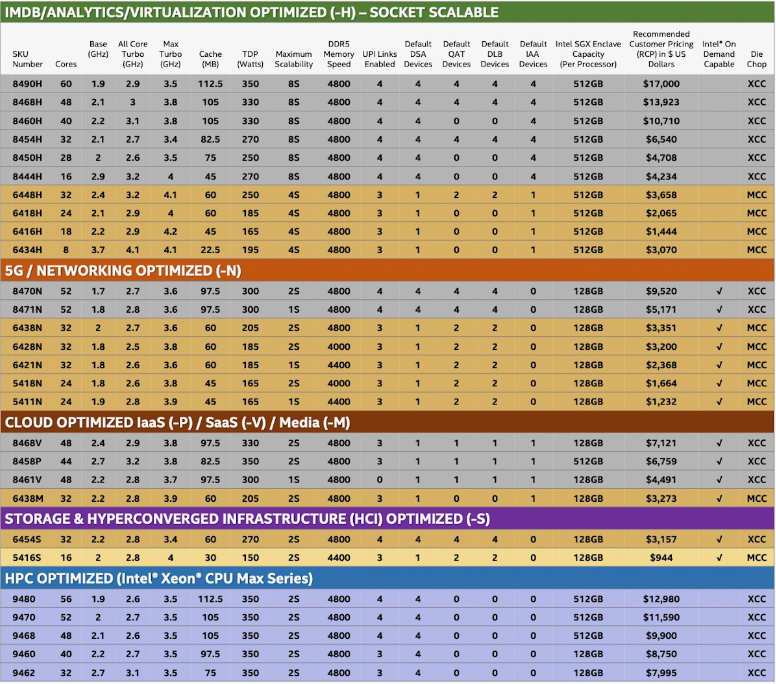Select the 8444H SKU cell

tap(27, 176)
